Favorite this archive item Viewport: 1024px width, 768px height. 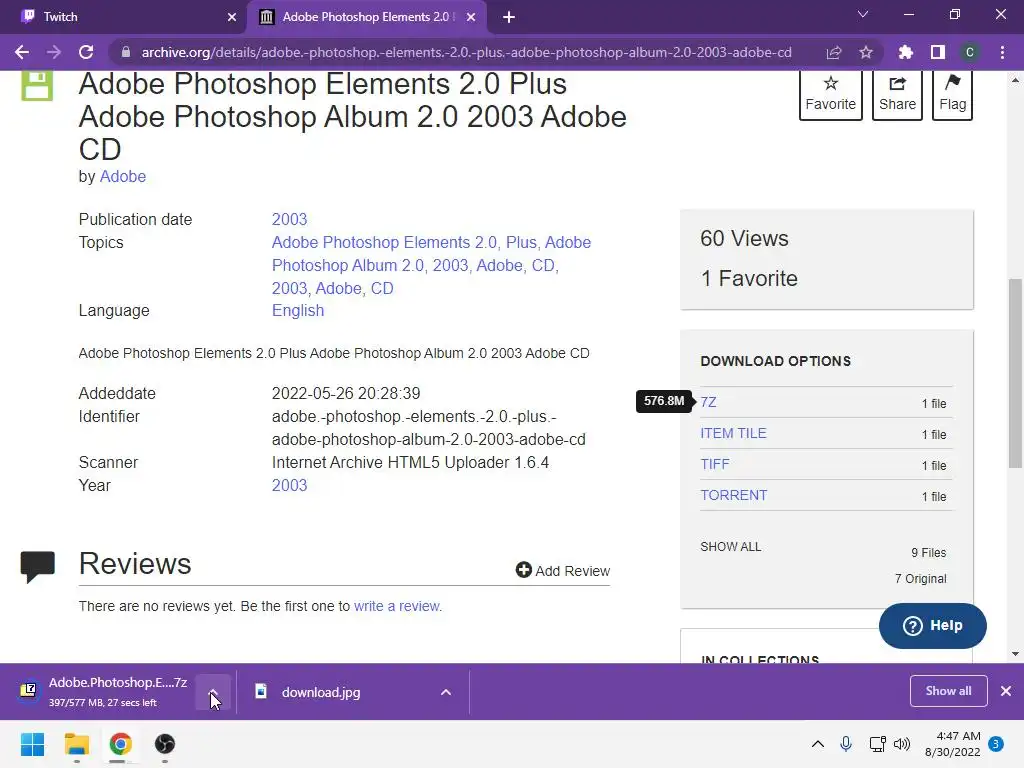coord(831,95)
